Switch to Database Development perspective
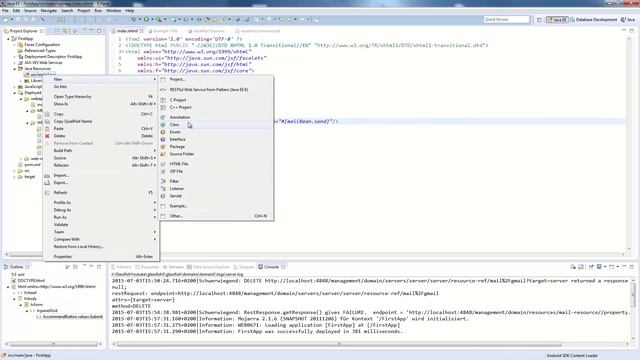 tap(593, 20)
